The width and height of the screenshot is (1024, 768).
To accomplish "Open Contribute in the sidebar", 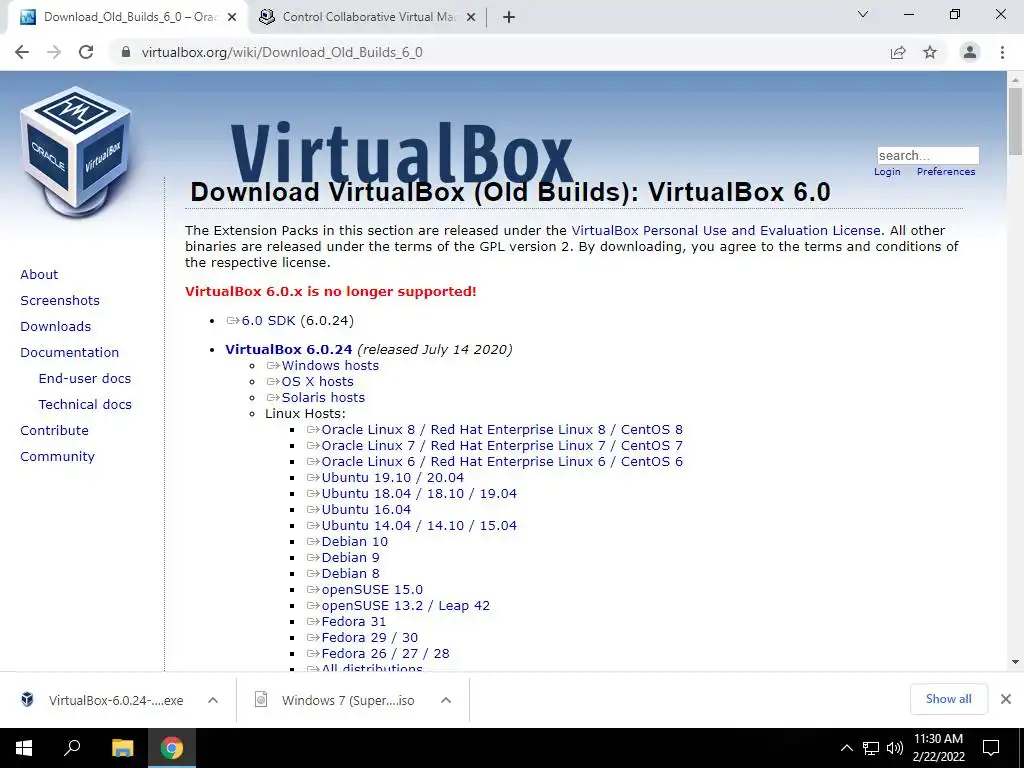I will pyautogui.click(x=54, y=430).
